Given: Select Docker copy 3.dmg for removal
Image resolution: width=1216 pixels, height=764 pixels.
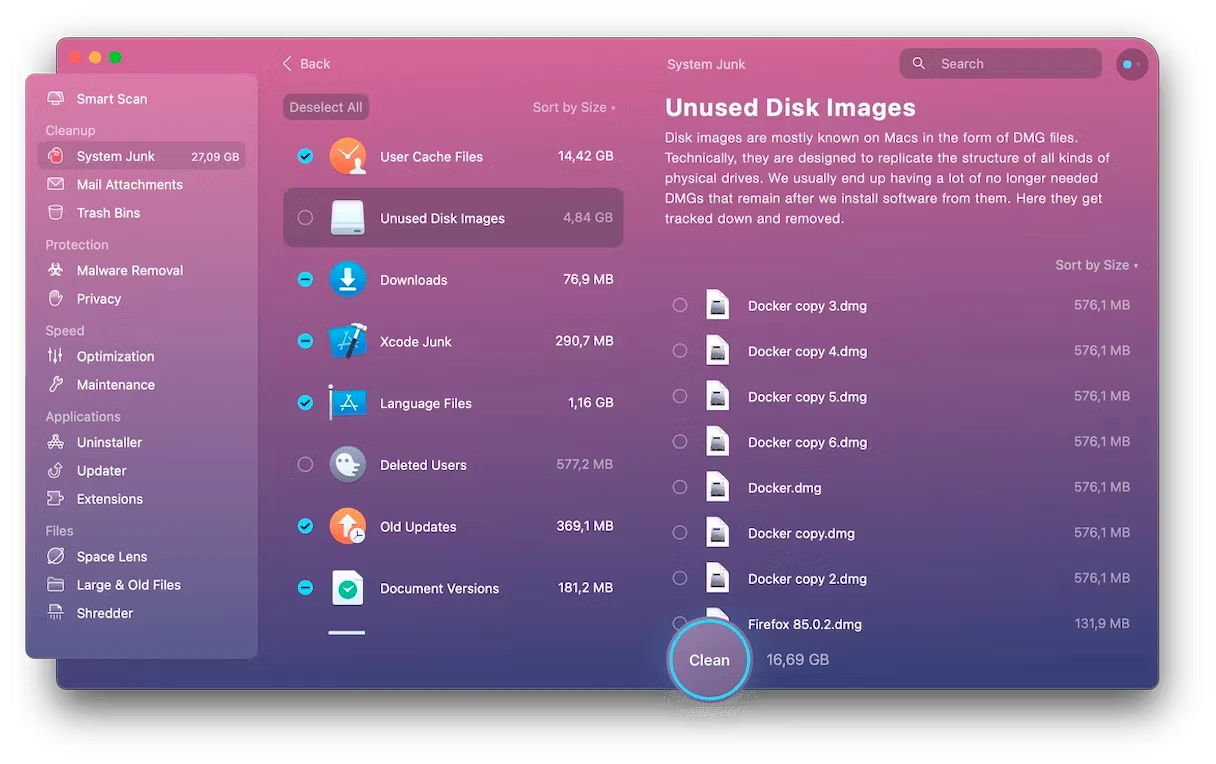Looking at the screenshot, I should pos(680,305).
